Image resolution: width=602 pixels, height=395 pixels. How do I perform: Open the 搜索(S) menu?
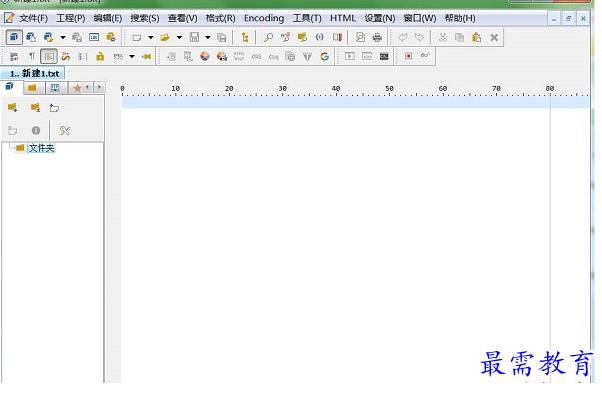(x=145, y=18)
